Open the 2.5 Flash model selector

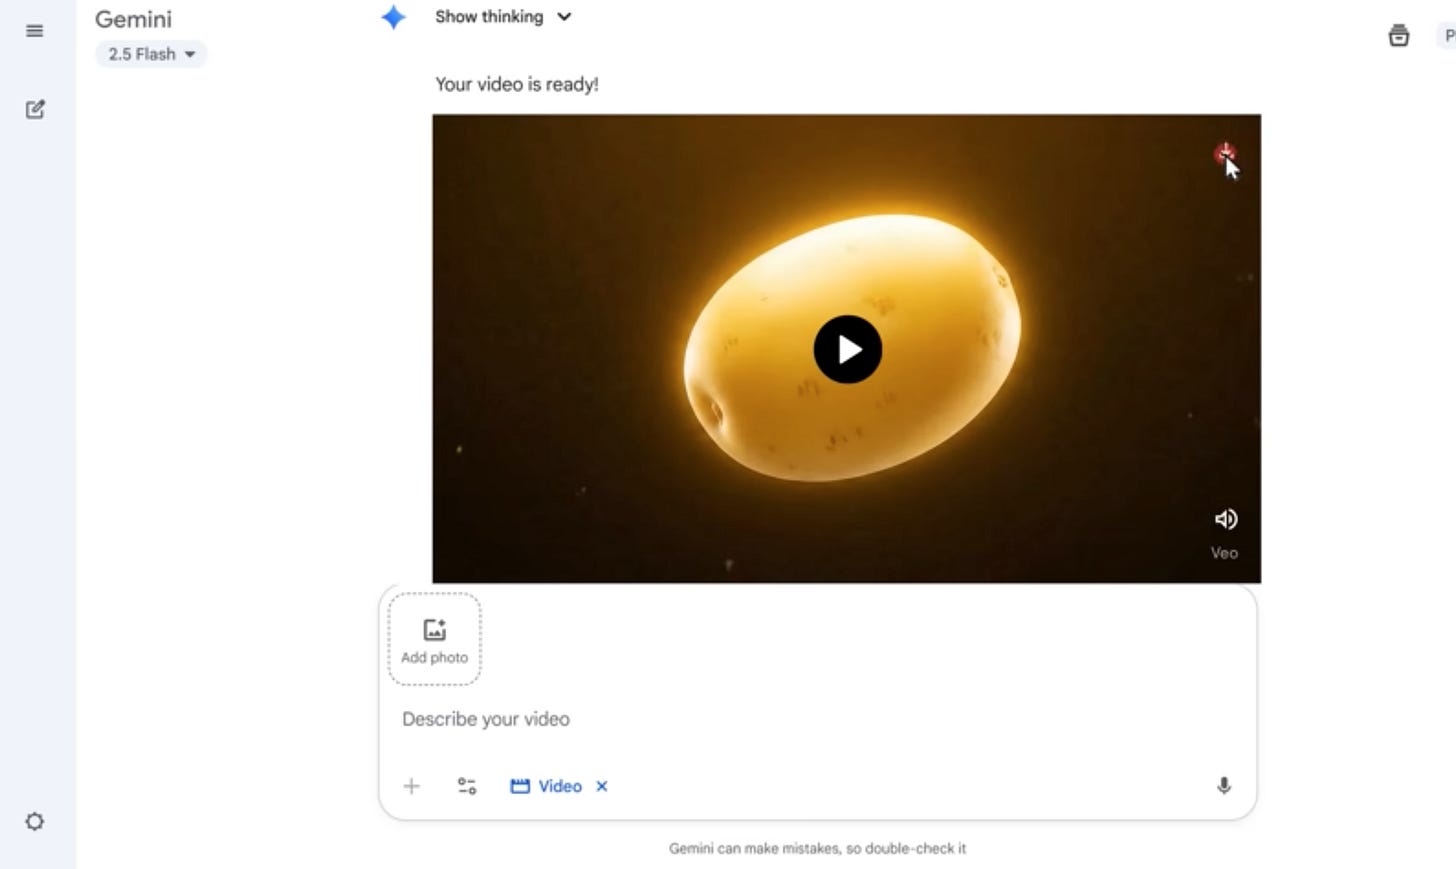click(150, 54)
